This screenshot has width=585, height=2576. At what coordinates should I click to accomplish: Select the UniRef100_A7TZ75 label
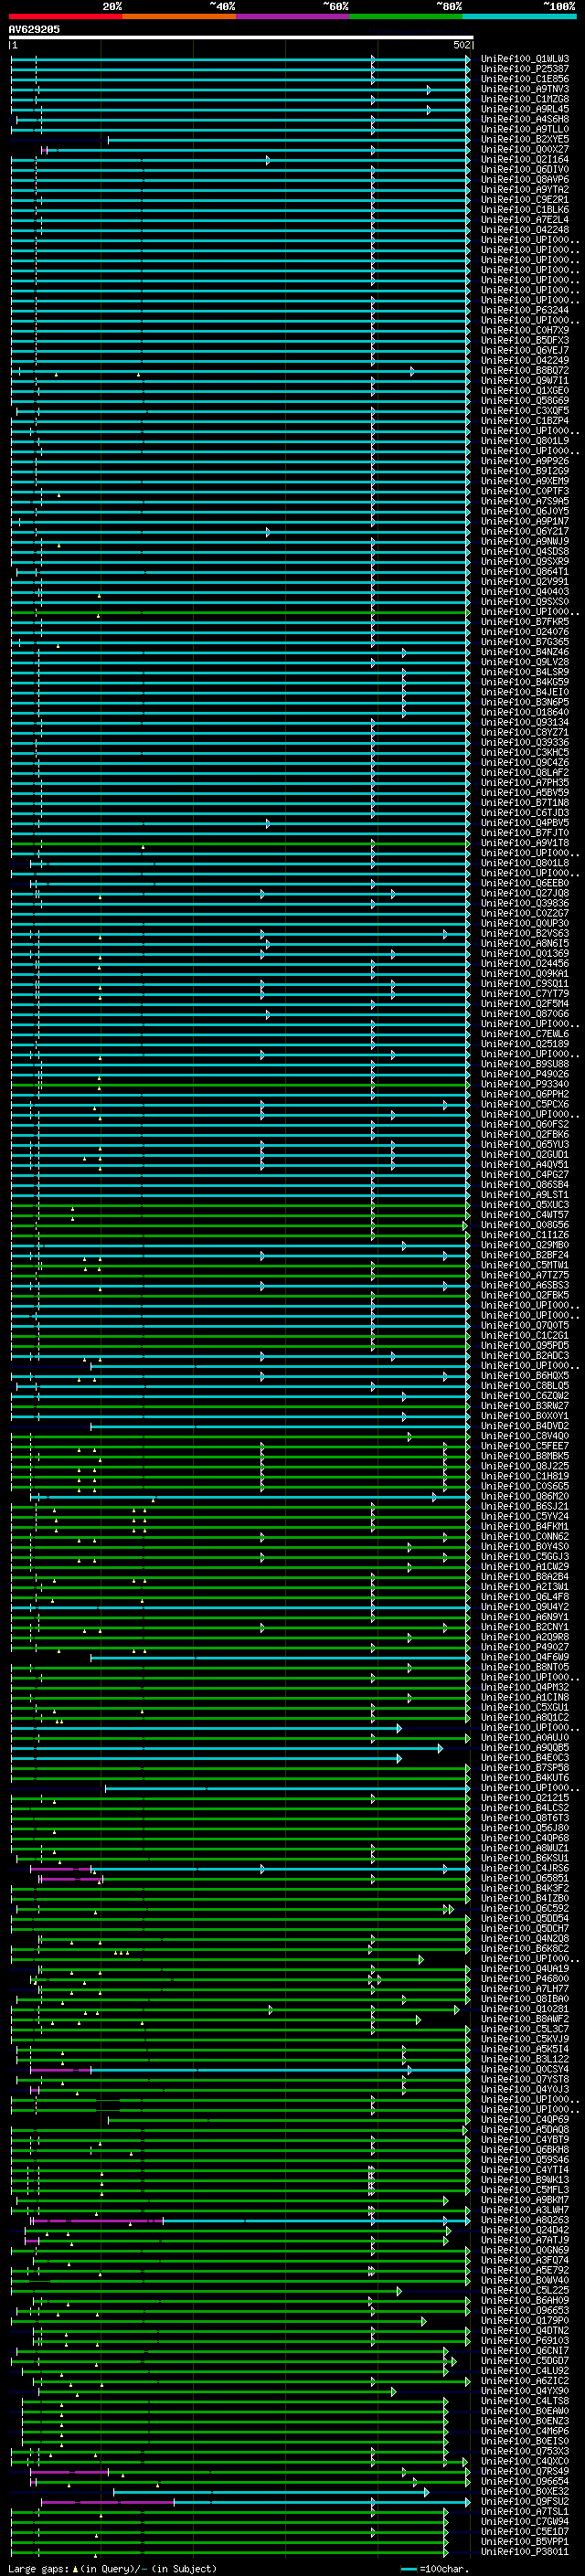tap(525, 1275)
